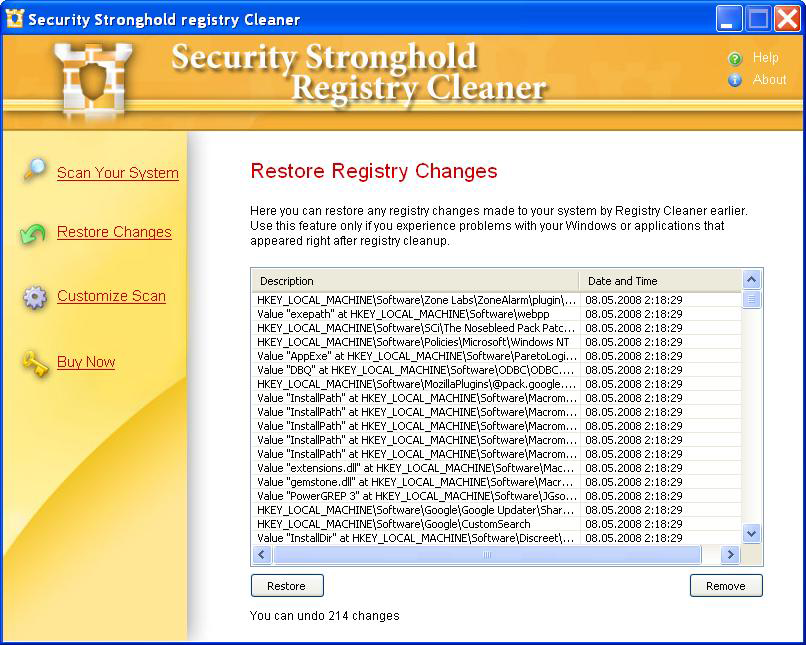Screen dimensions: 806x645
Task: Select the Value "PowerGREP 3" row
Action: pyautogui.click(x=496, y=496)
